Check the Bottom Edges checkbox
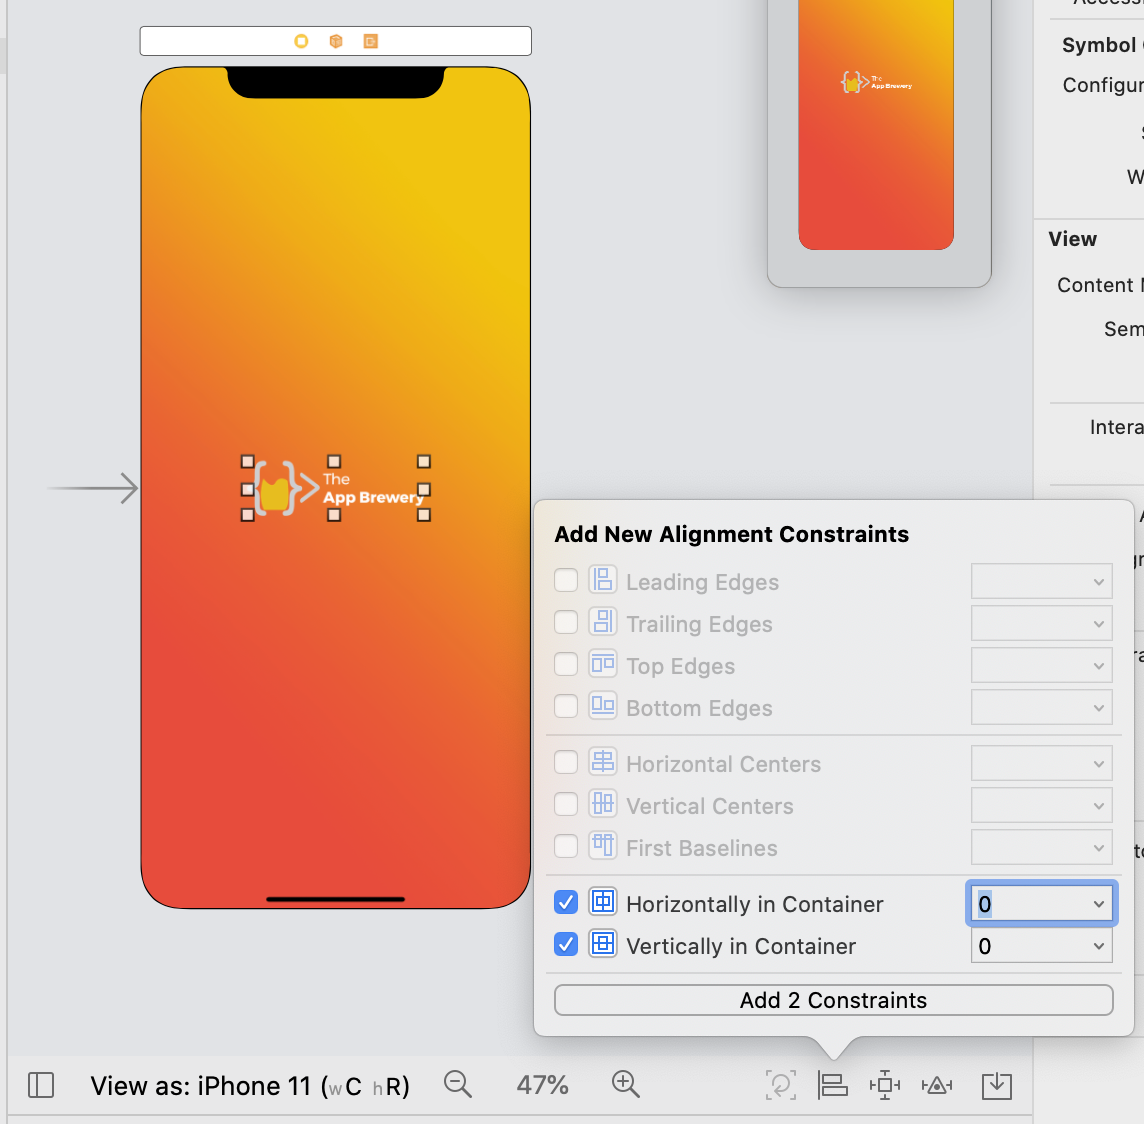The width and height of the screenshot is (1144, 1124). click(566, 706)
